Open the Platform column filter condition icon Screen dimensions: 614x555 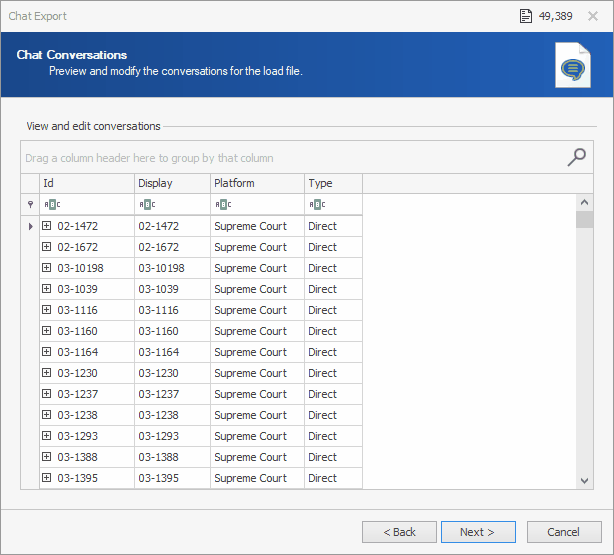coord(223,204)
